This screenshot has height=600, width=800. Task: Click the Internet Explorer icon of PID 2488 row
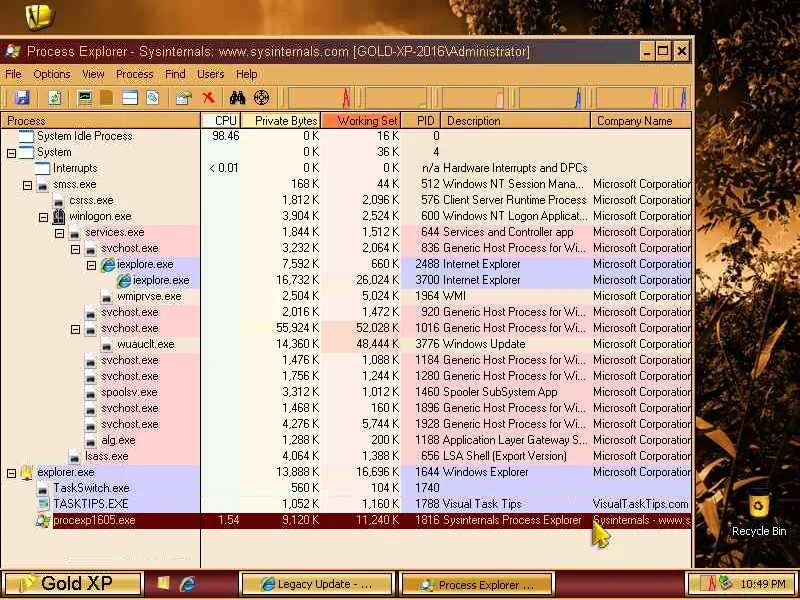(x=108, y=264)
